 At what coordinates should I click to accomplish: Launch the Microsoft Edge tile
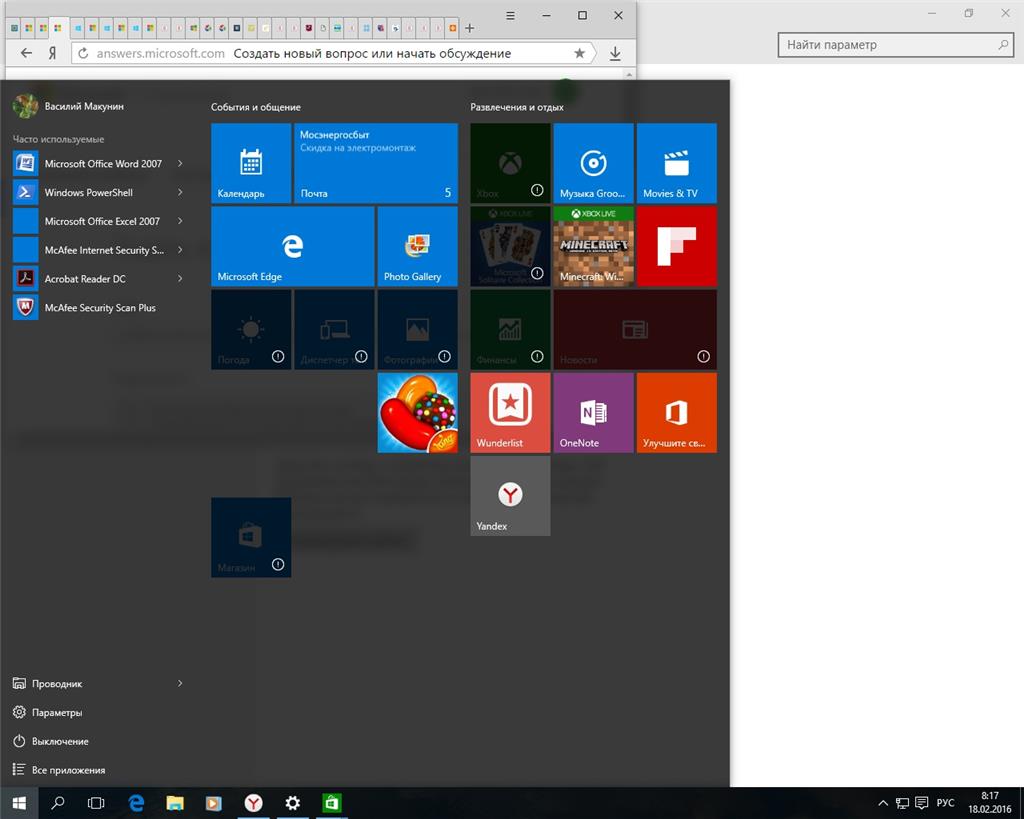click(293, 246)
